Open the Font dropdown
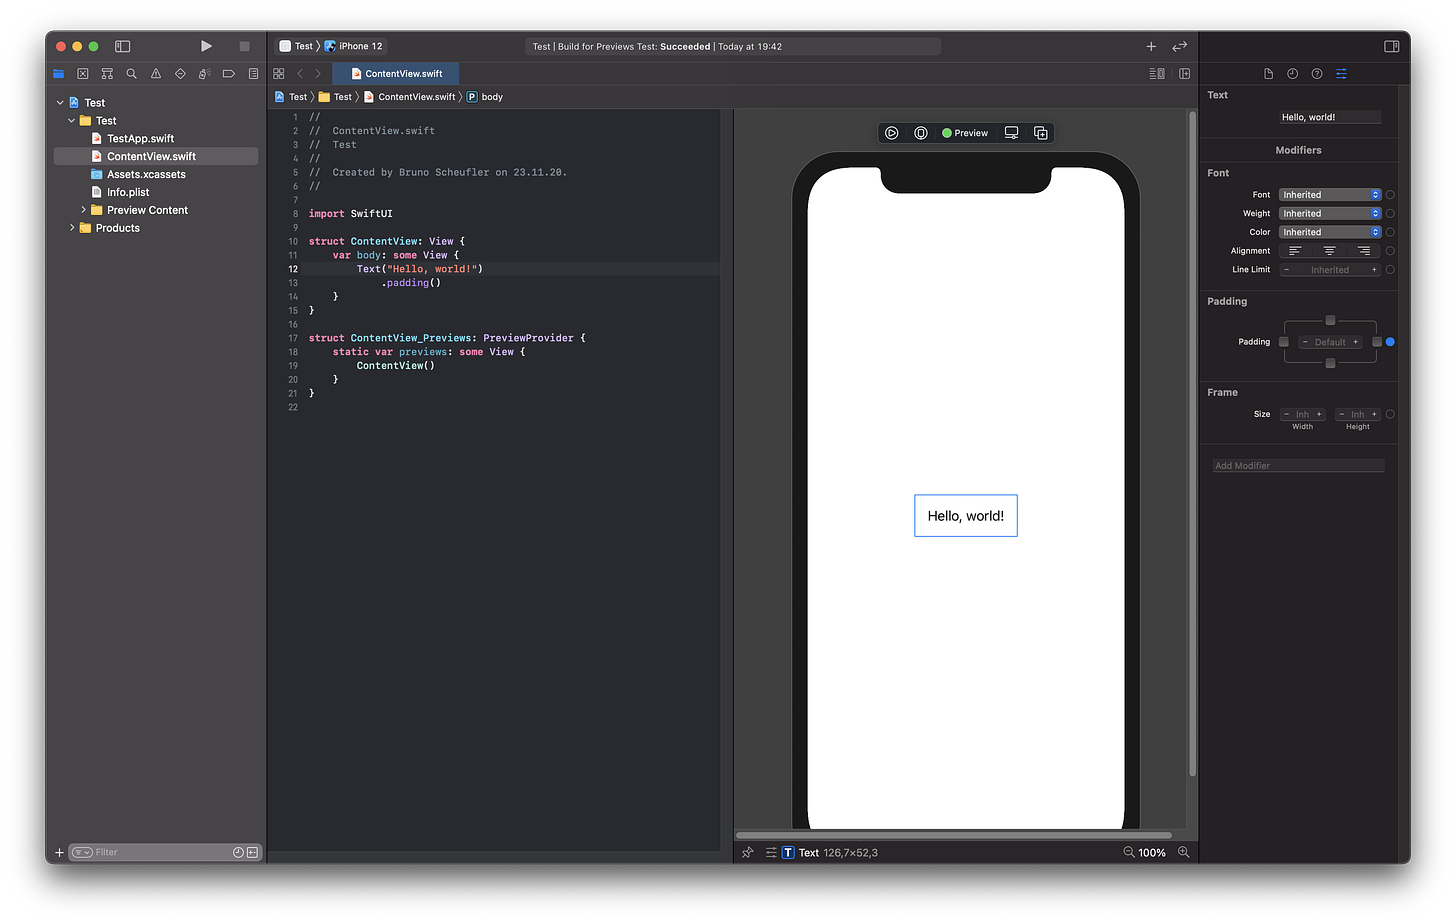 point(1330,195)
